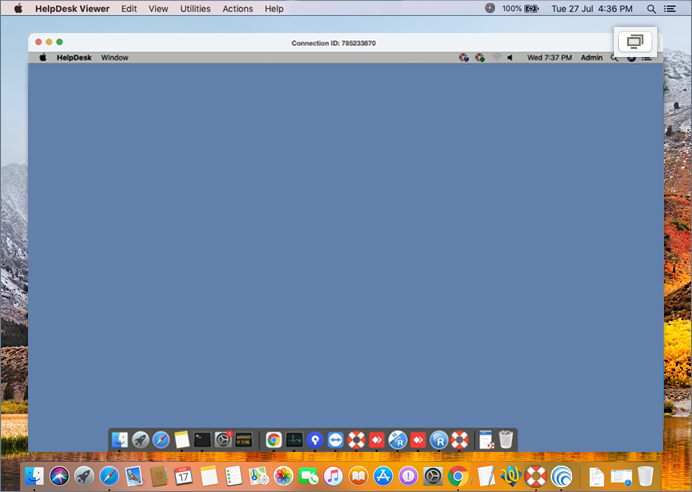Image resolution: width=692 pixels, height=492 pixels.
Task: Open Safari in the remote dock
Action: [x=161, y=439]
